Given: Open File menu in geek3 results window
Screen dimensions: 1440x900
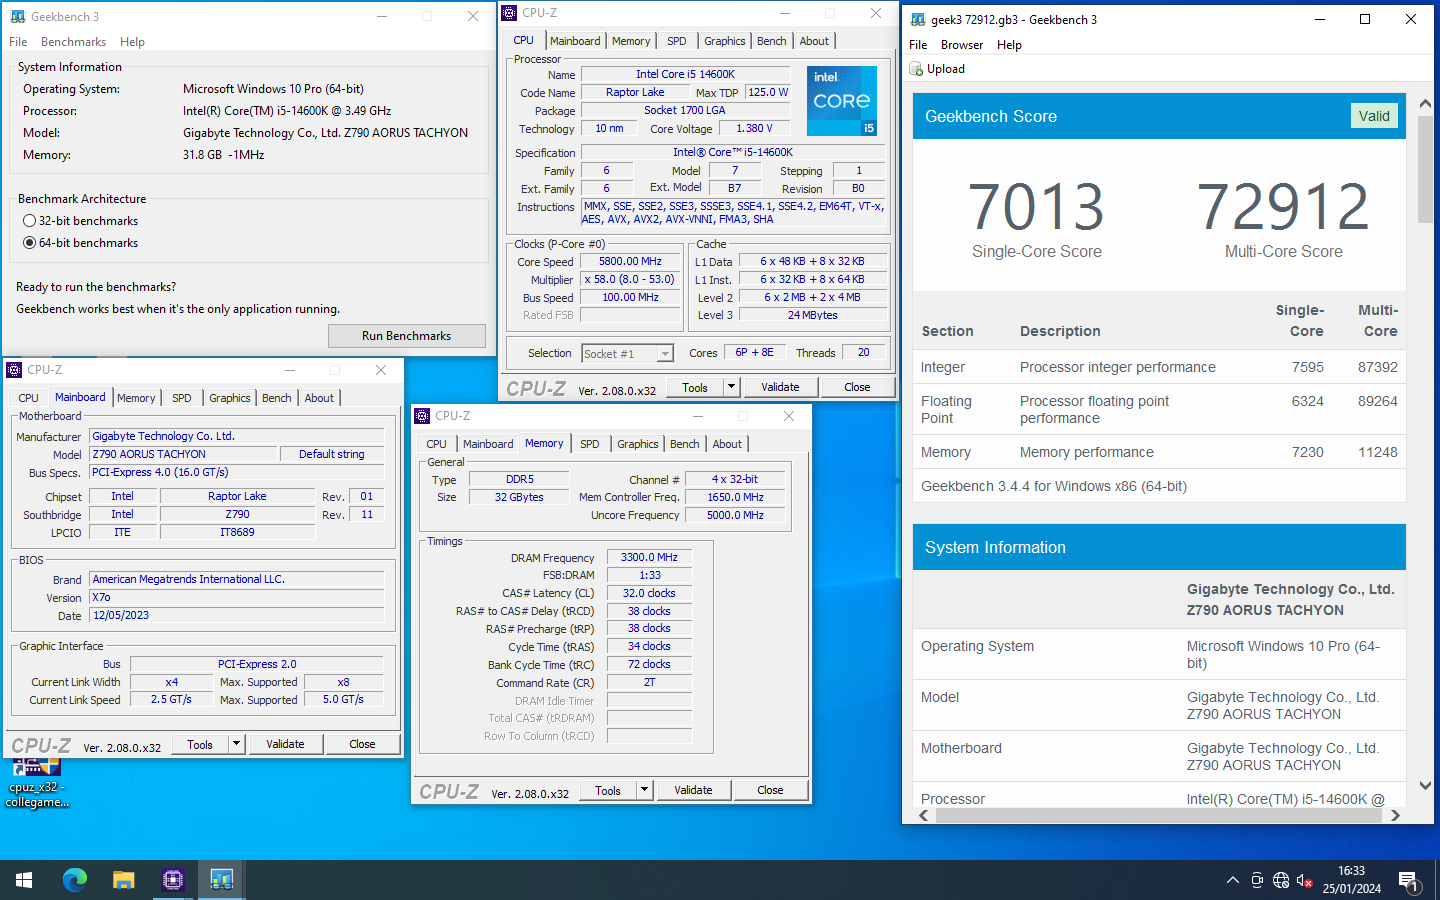Looking at the screenshot, I should 918,45.
